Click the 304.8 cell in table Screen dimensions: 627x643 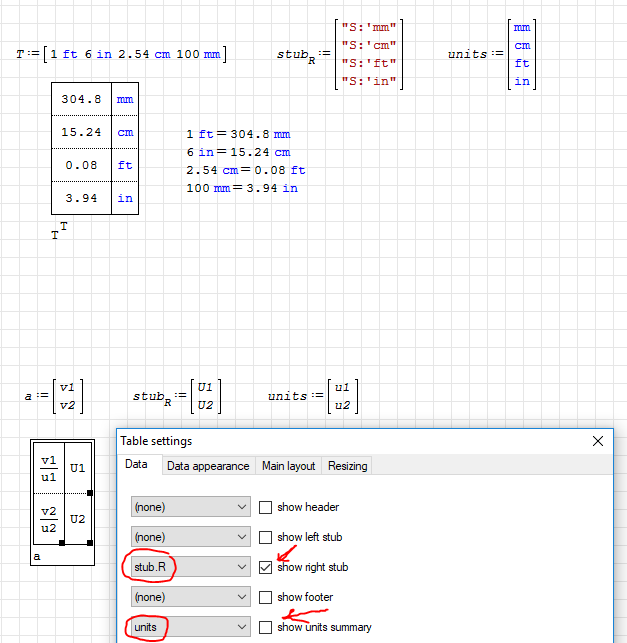81,100
